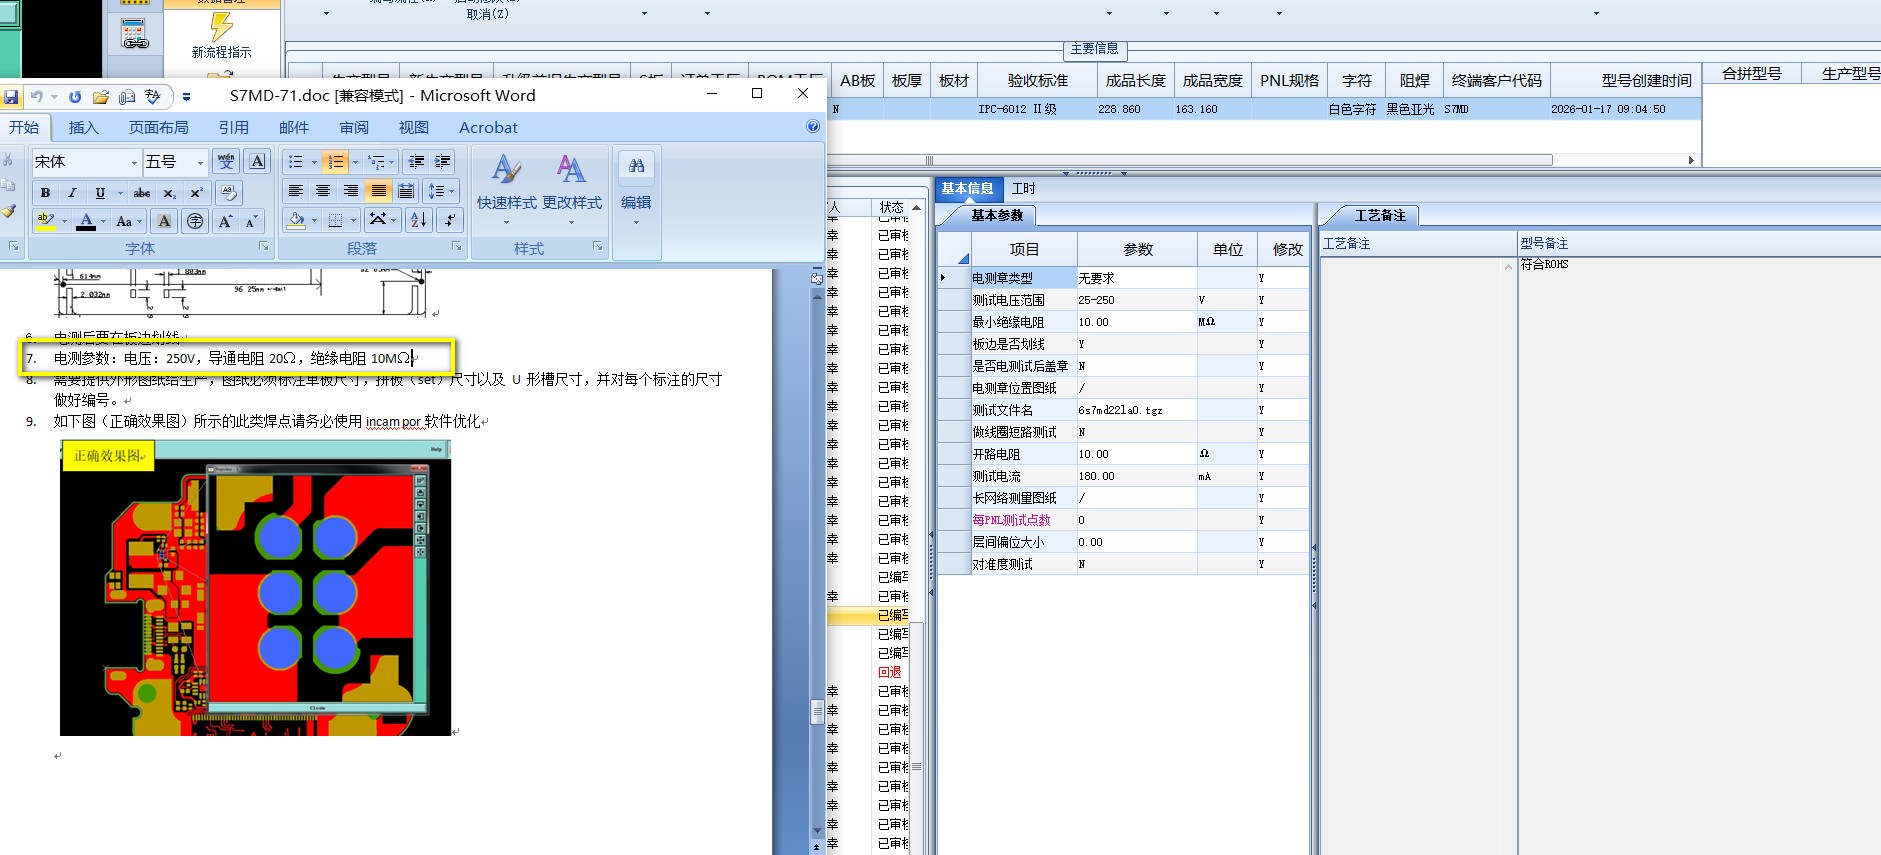Grow the font size
1881x855 pixels.
pos(225,221)
